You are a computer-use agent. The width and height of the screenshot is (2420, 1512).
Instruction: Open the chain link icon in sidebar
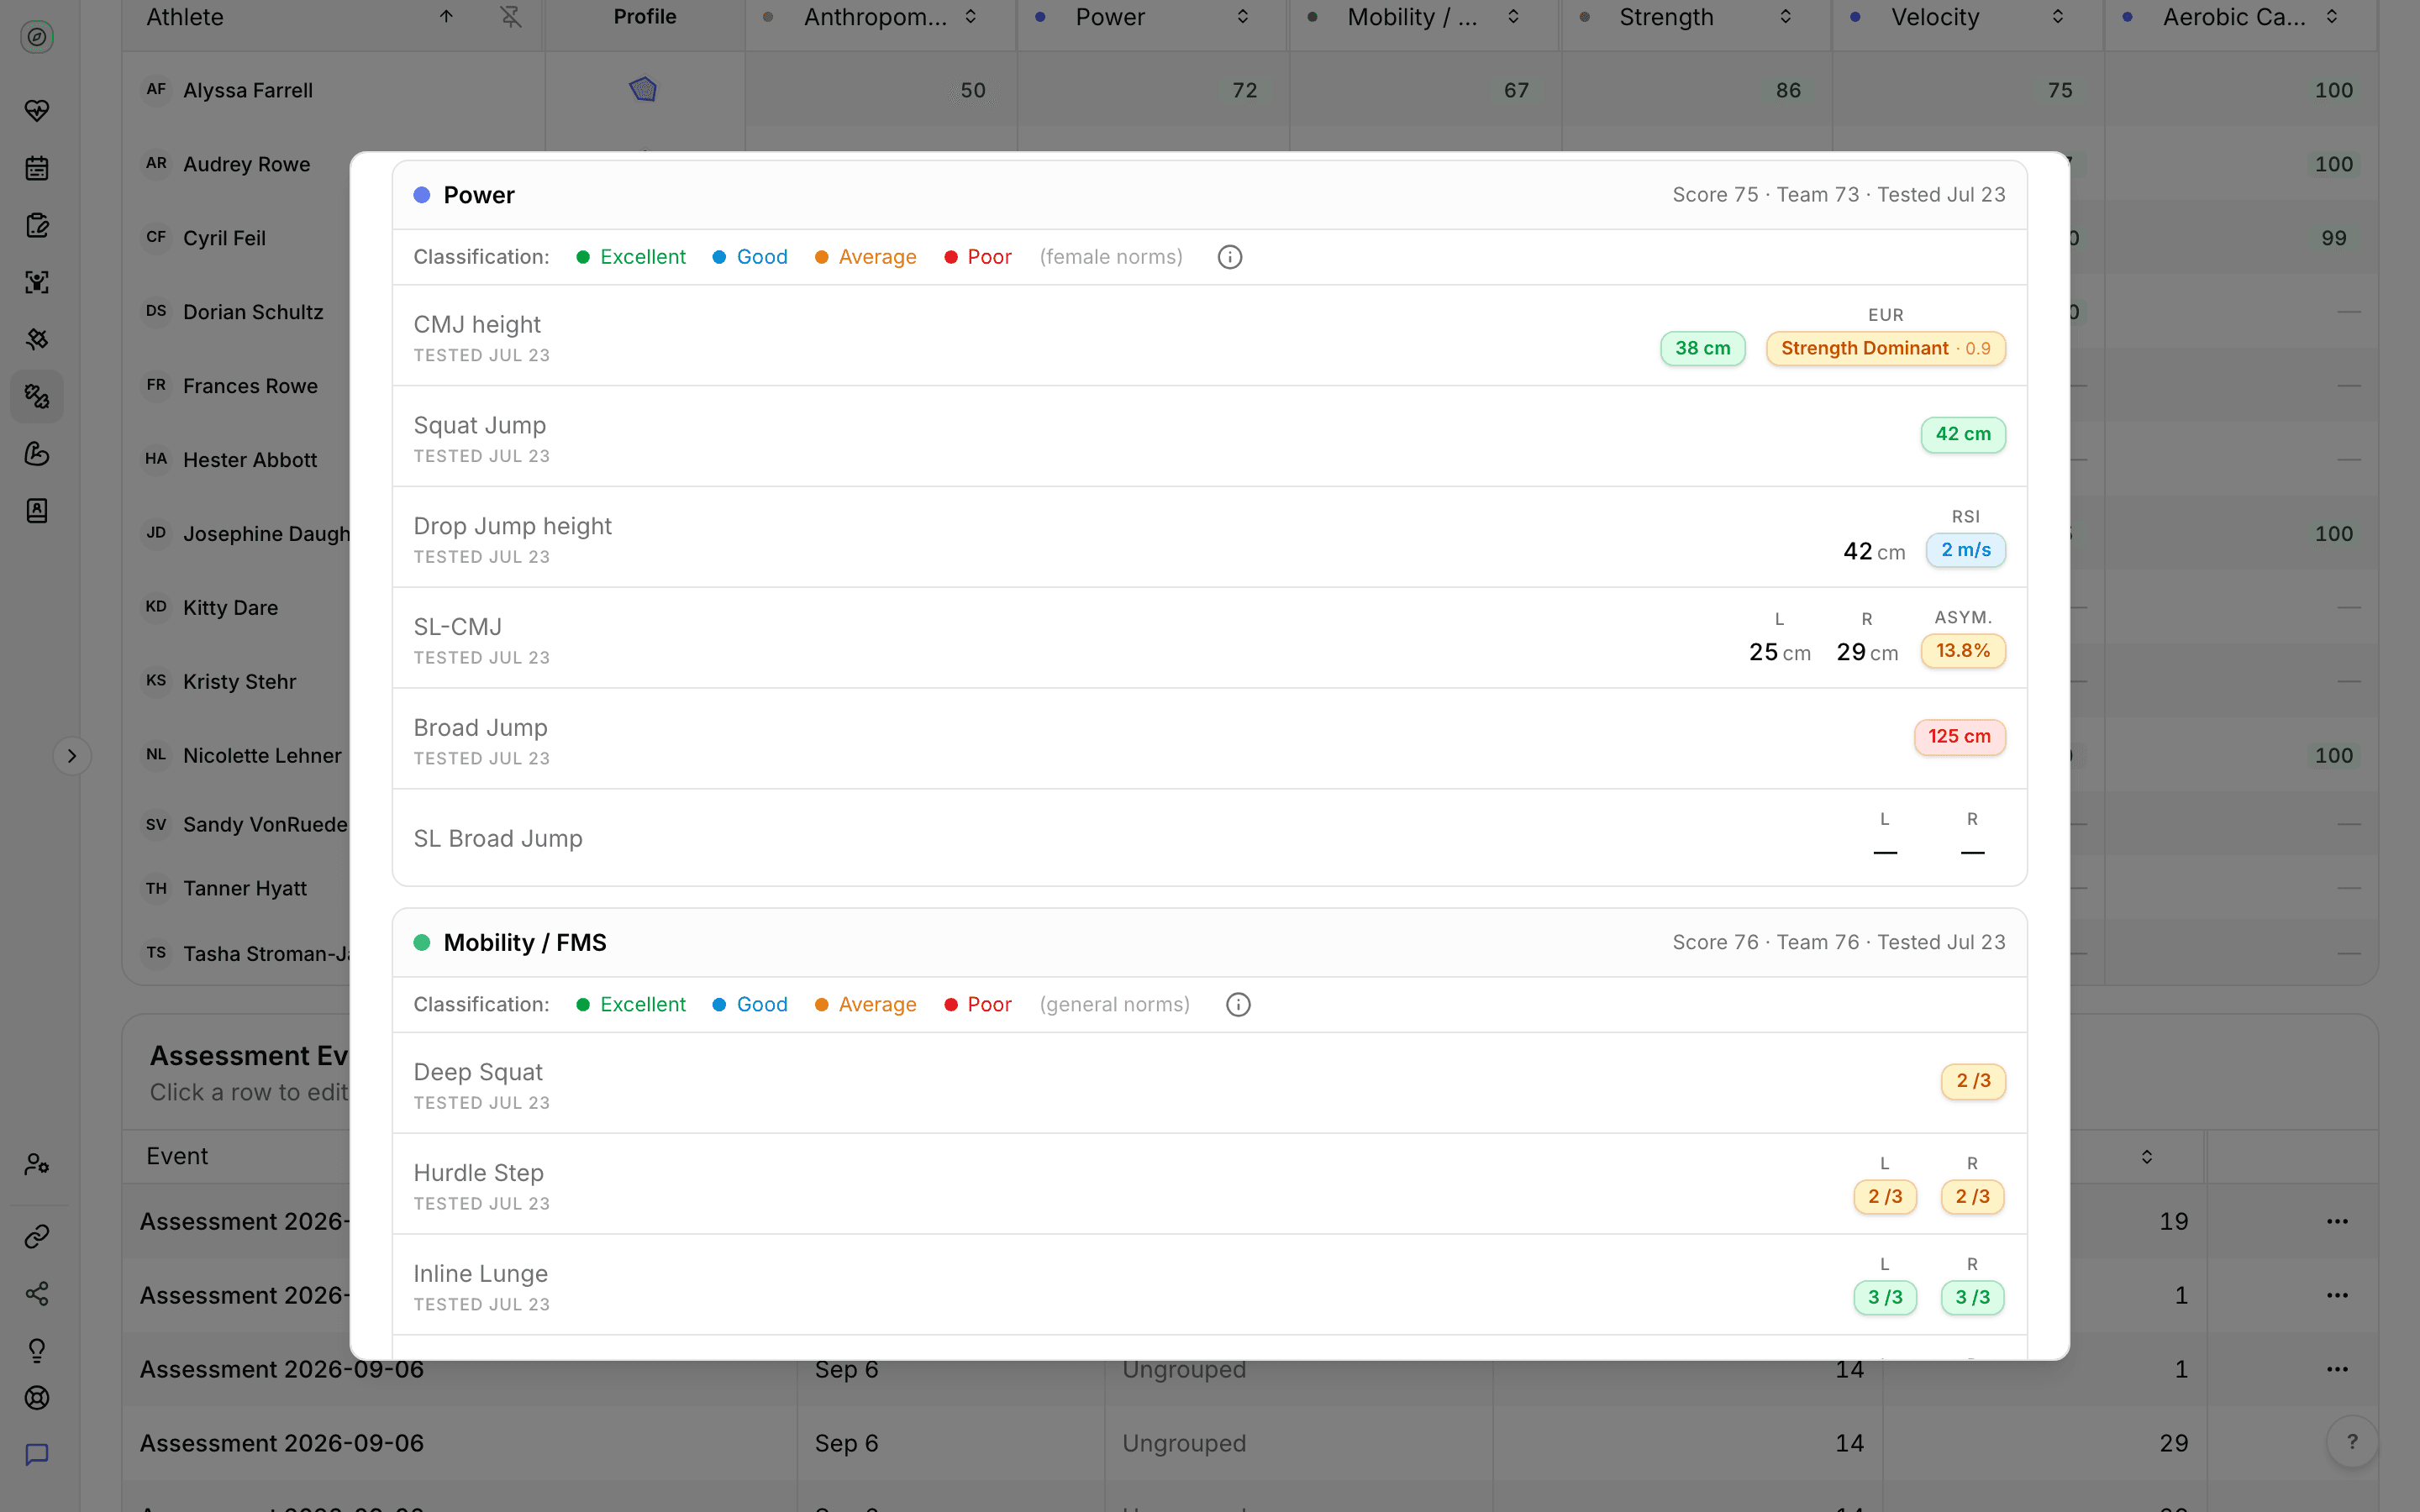pos(37,1237)
